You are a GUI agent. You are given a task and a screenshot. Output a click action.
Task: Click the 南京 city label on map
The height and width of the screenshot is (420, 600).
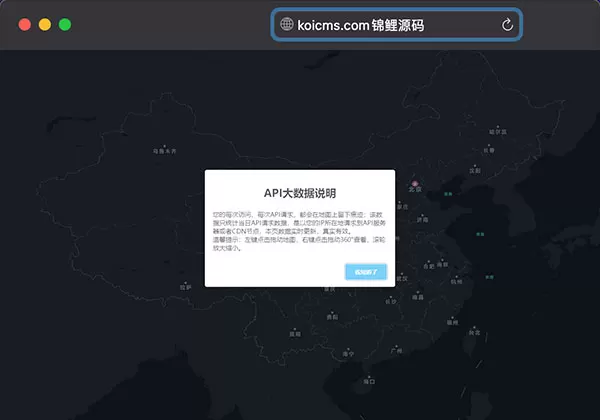[x=443, y=264]
